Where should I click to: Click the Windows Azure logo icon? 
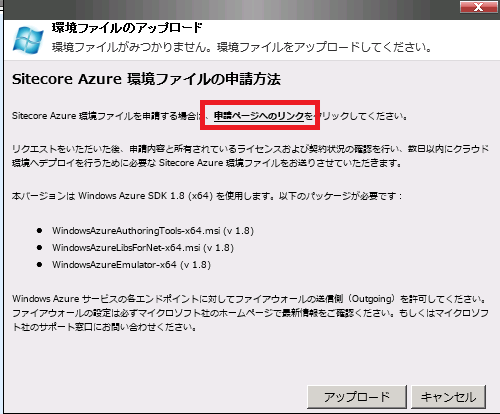tap(28, 40)
